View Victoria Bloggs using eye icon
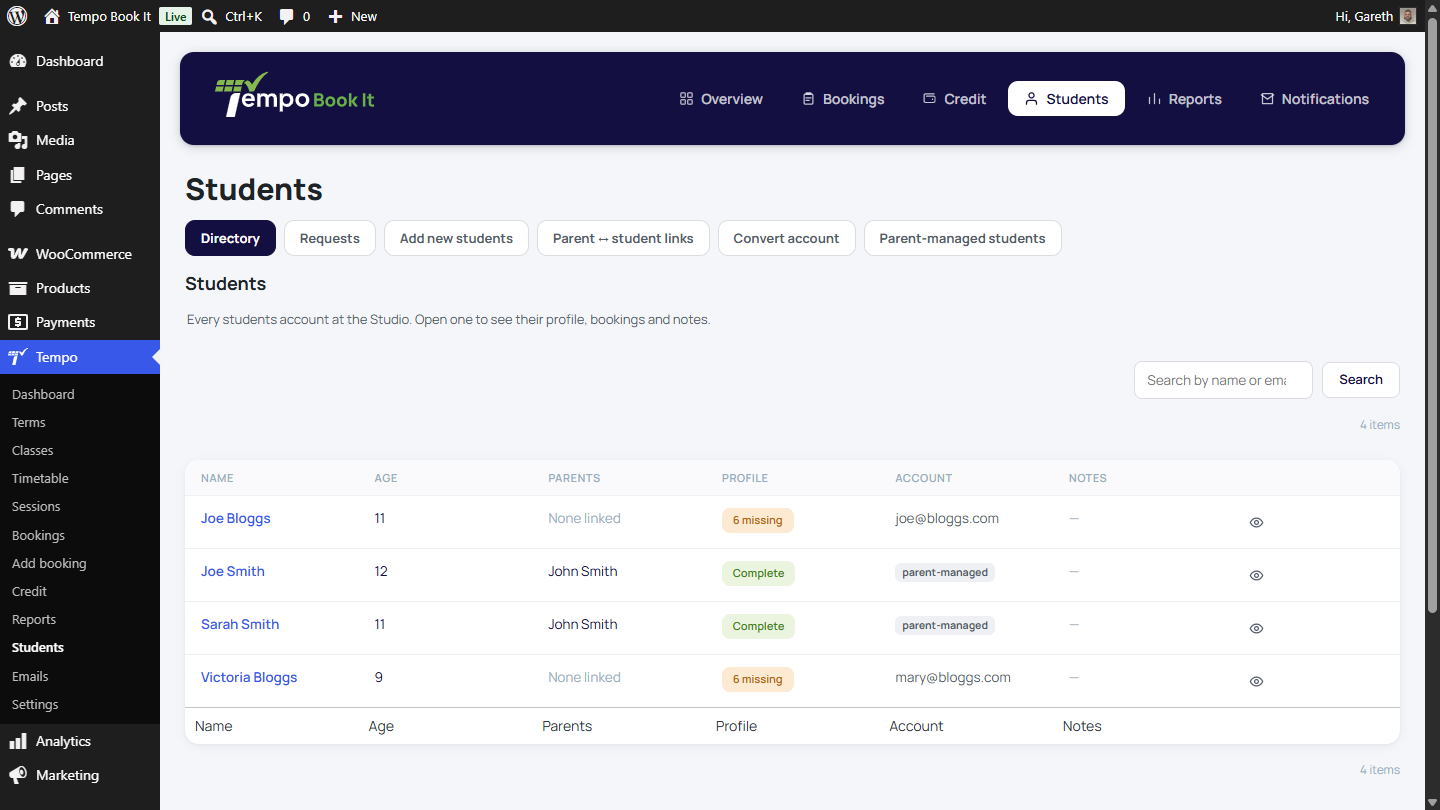1440x810 pixels. coord(1256,681)
